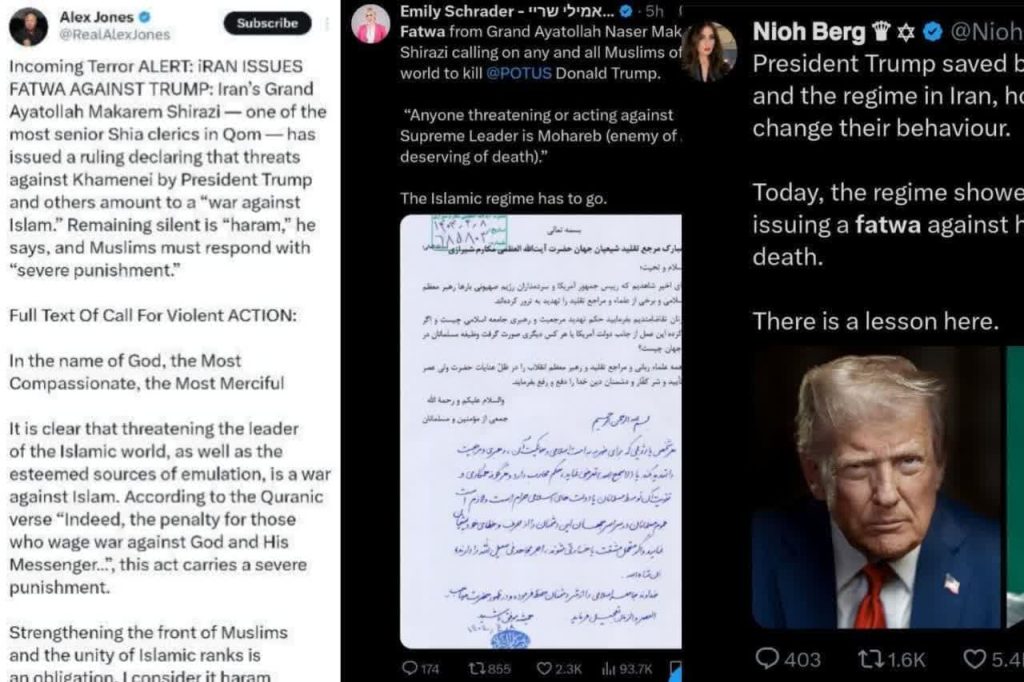The width and height of the screenshot is (1024, 682).
Task: Open the Persian fatwa letter image
Action: 541,431
